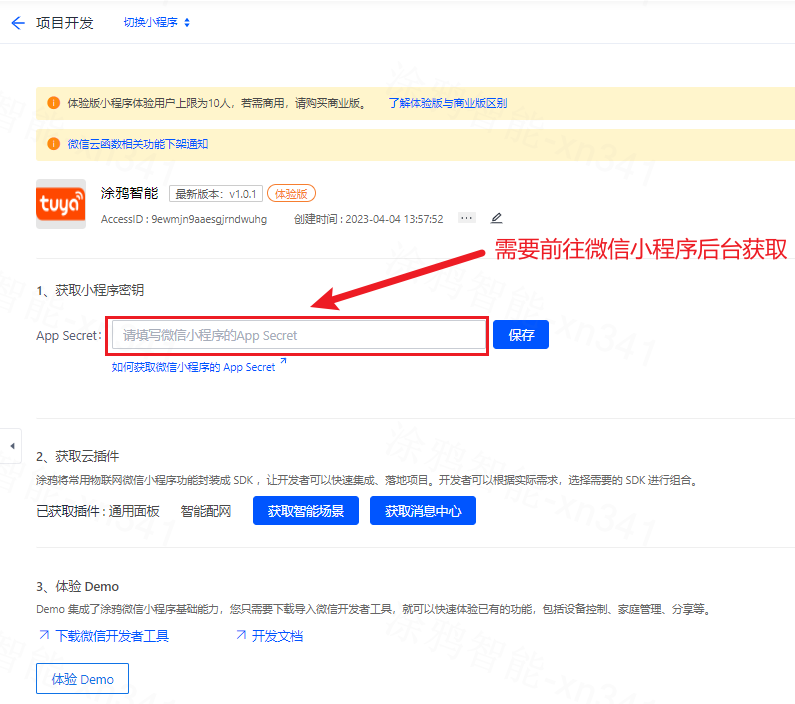Click the 获取消息中心 button
This screenshot has height=704, width=795.
pyautogui.click(x=423, y=510)
